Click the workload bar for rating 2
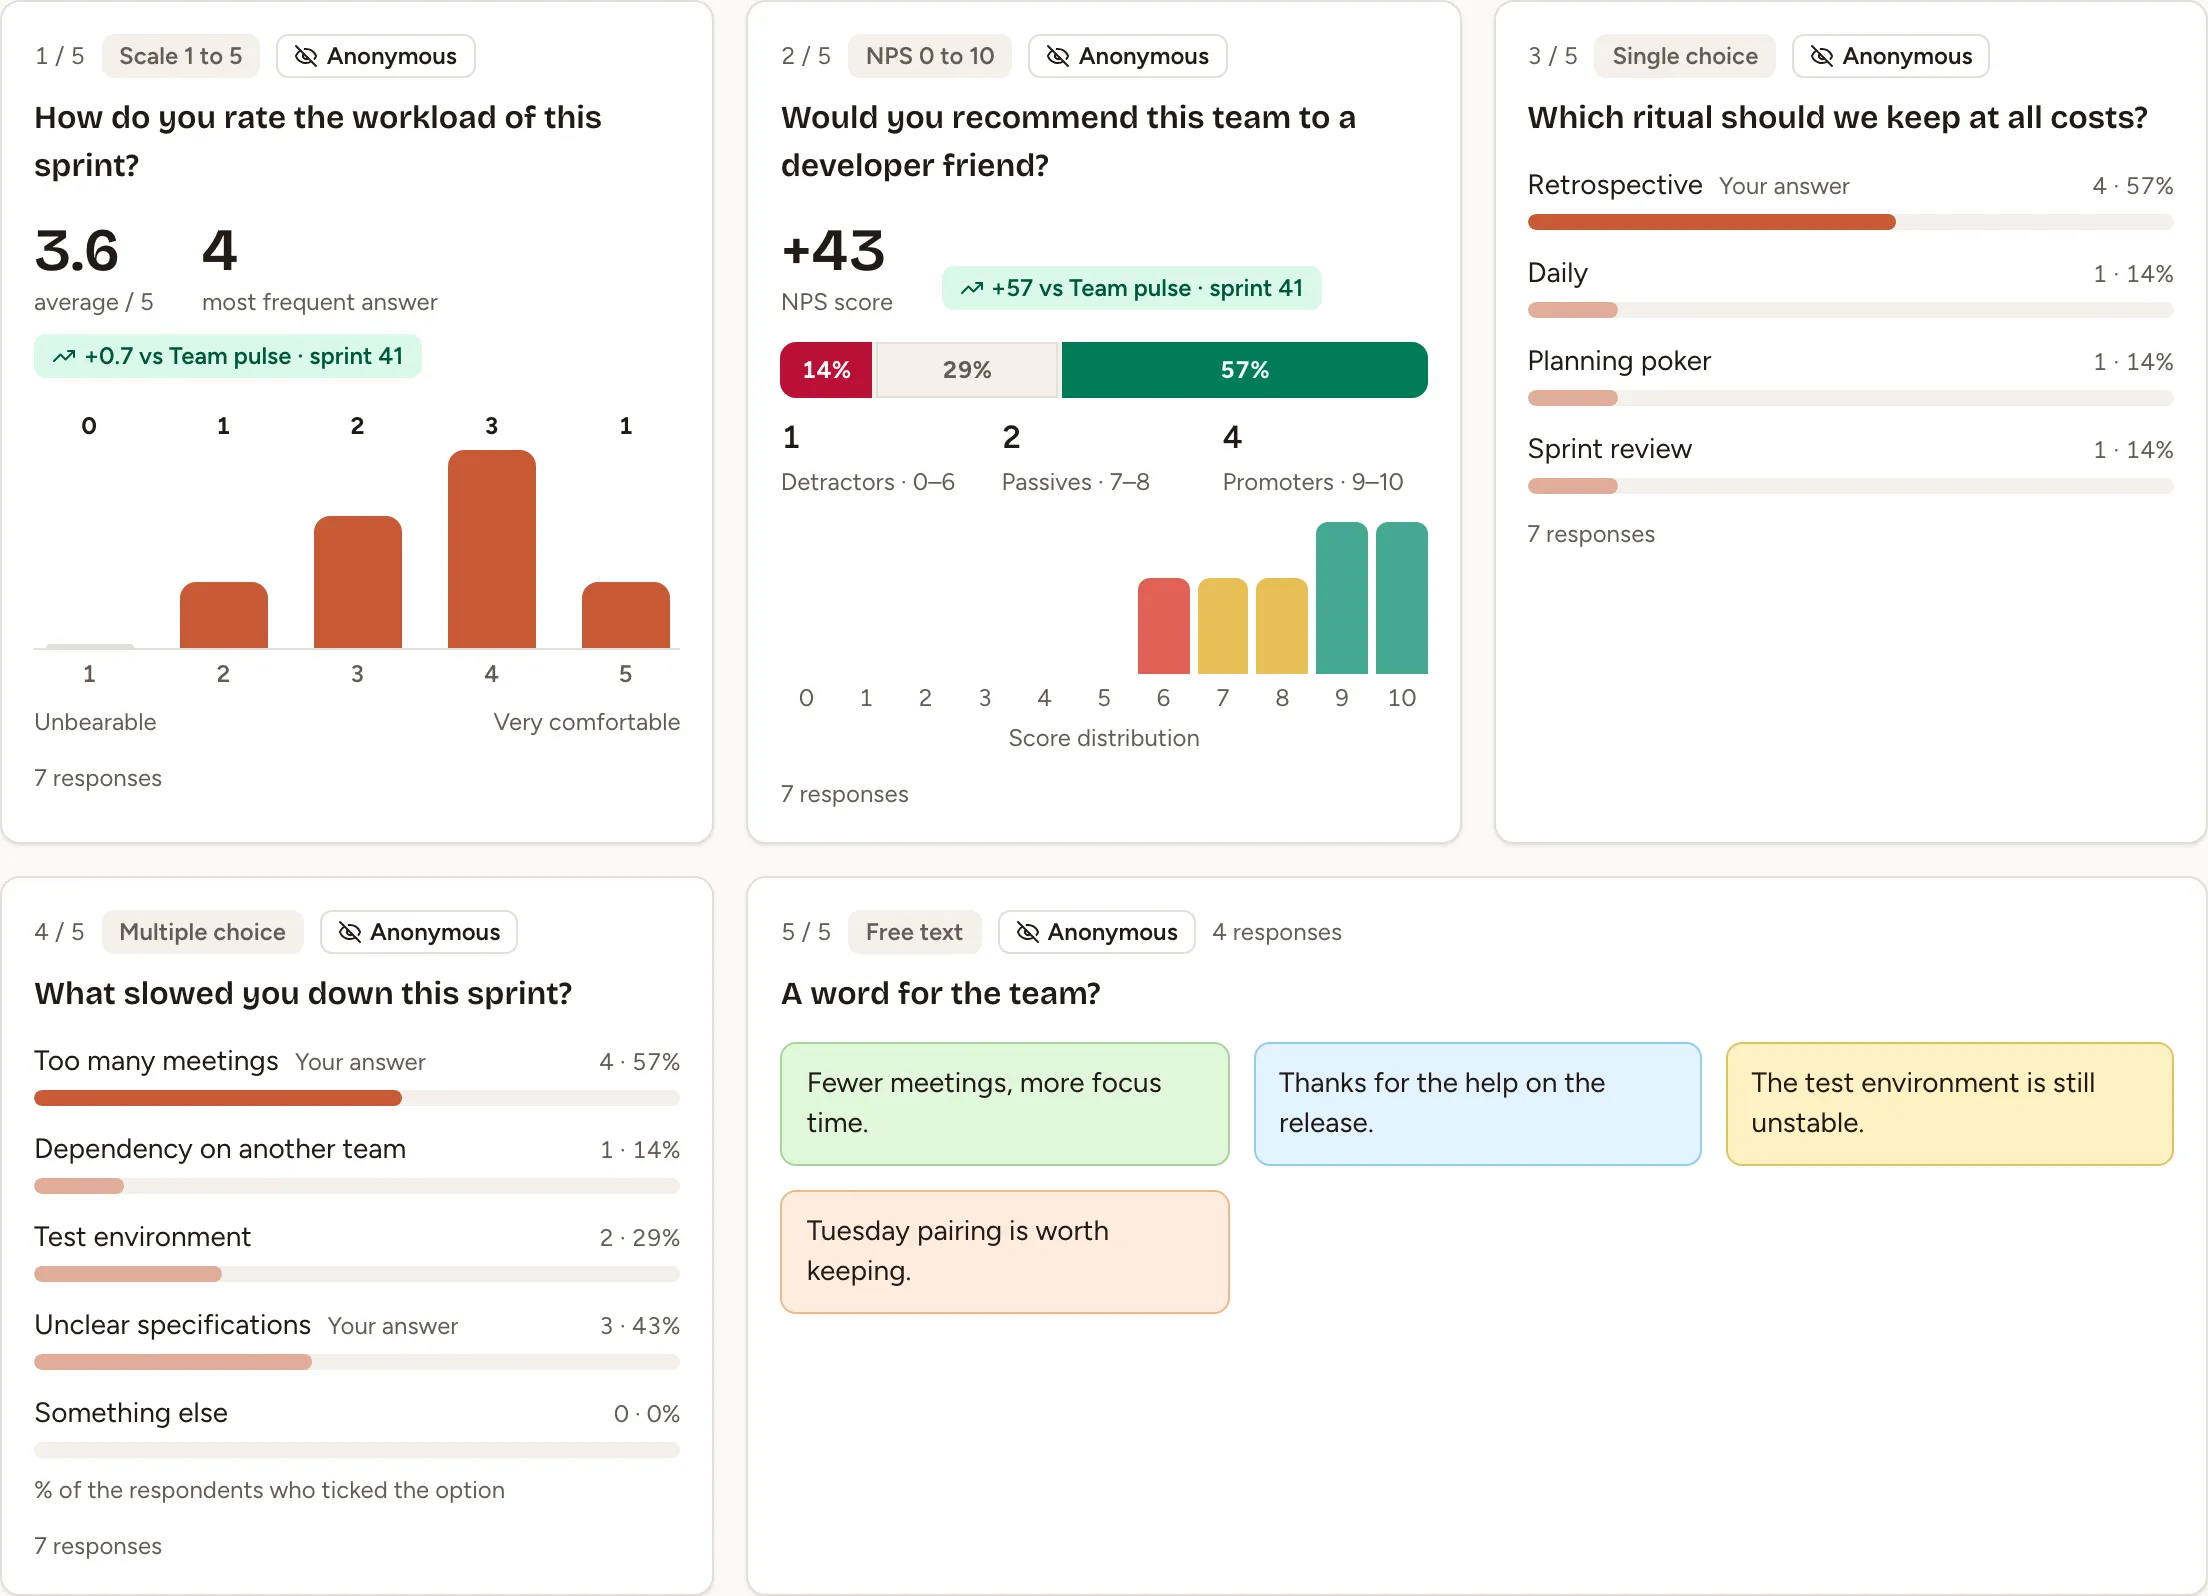The height and width of the screenshot is (1596, 2208). [223, 615]
